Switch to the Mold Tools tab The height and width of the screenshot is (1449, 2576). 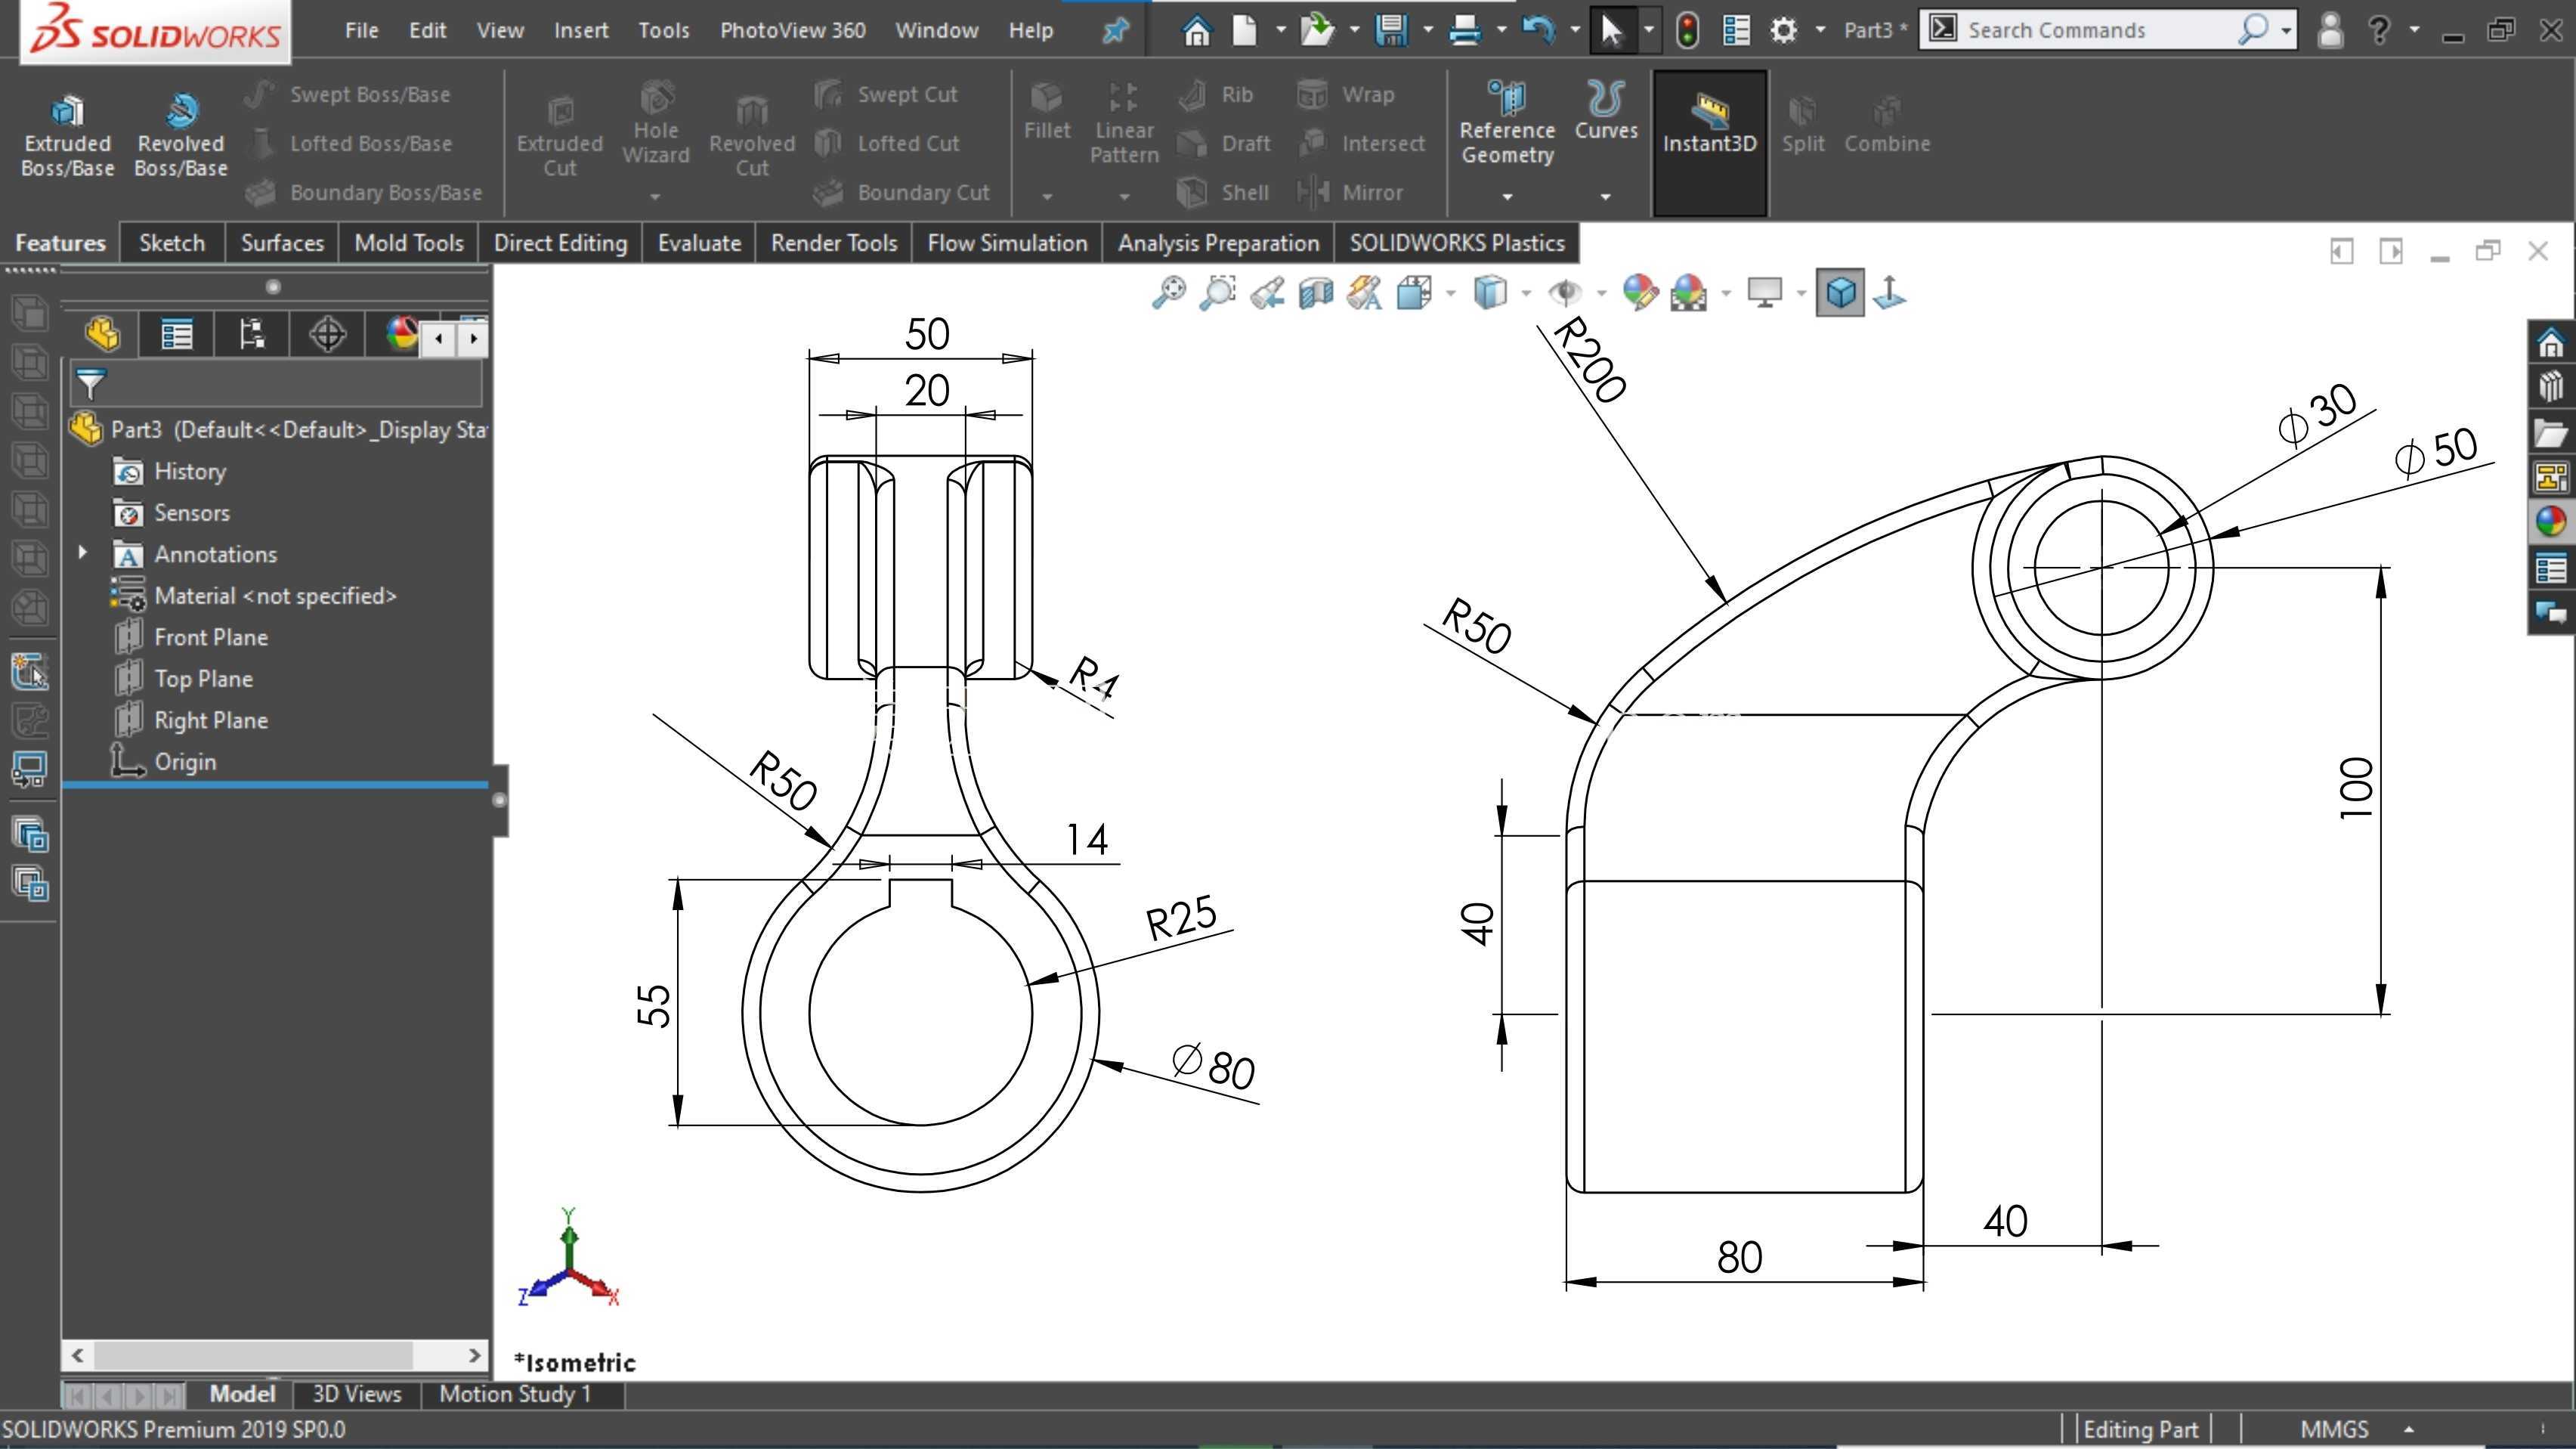tap(409, 243)
